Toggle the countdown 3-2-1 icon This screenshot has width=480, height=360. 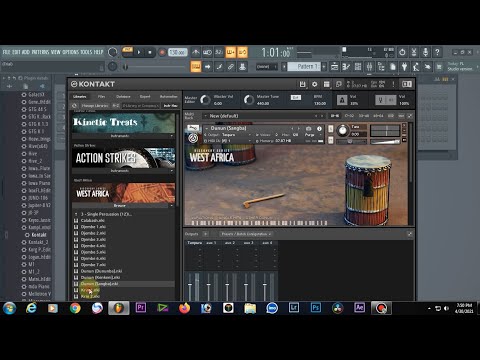coord(219,52)
